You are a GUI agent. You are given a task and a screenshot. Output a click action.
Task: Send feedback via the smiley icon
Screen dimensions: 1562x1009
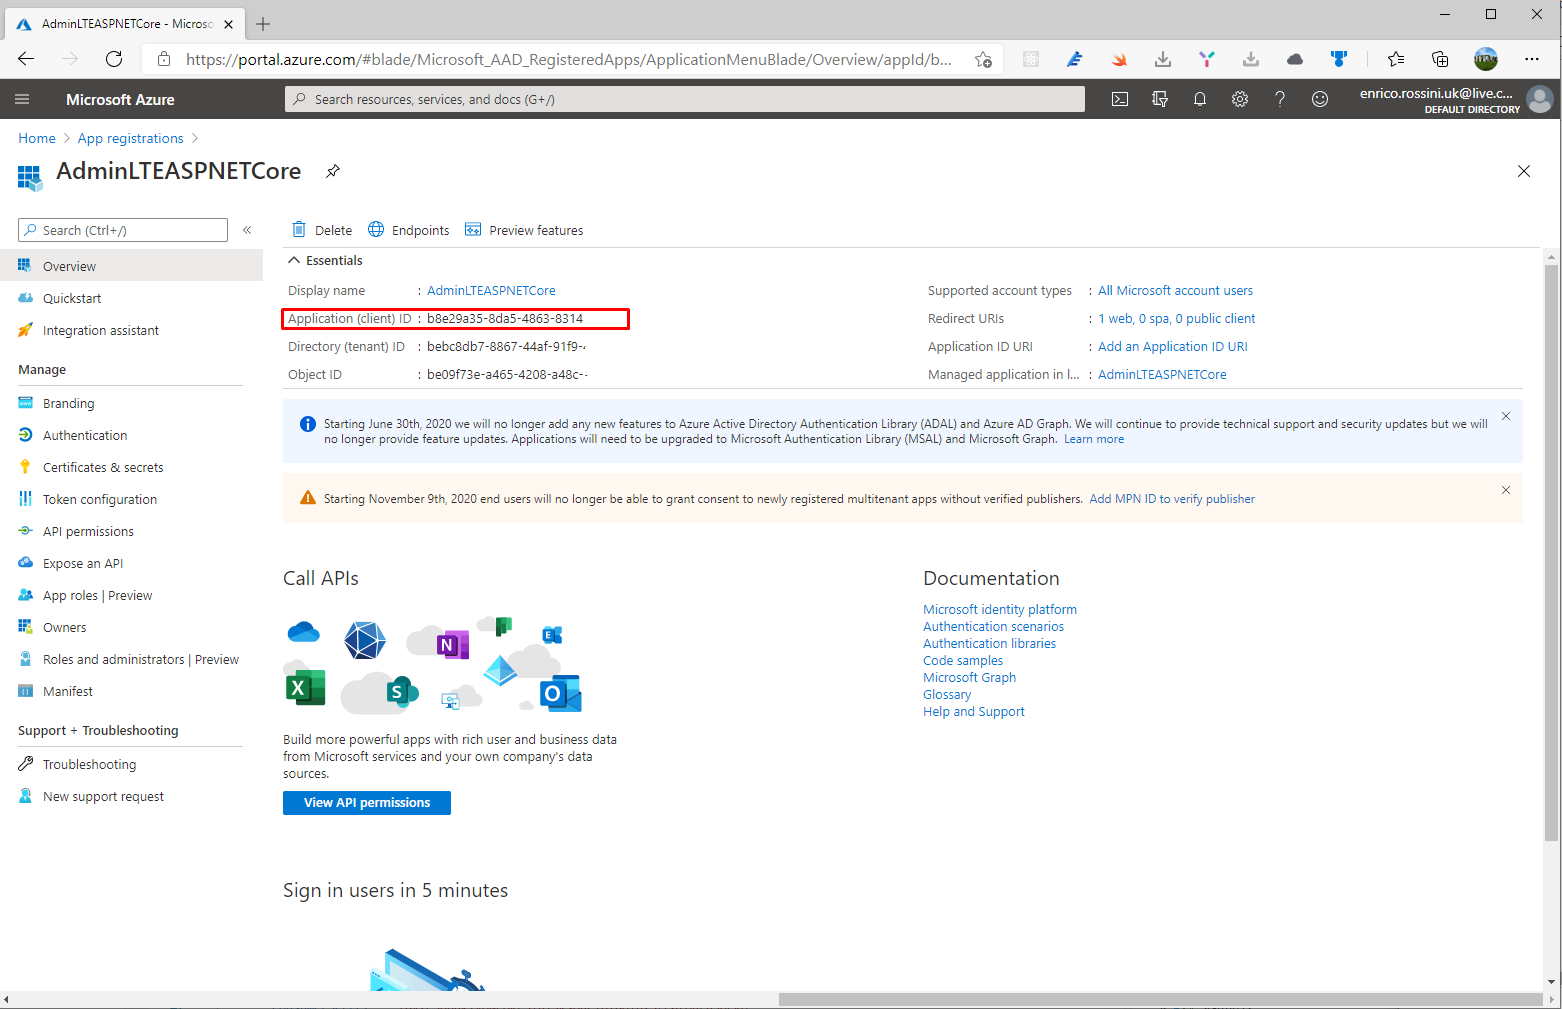coord(1320,99)
